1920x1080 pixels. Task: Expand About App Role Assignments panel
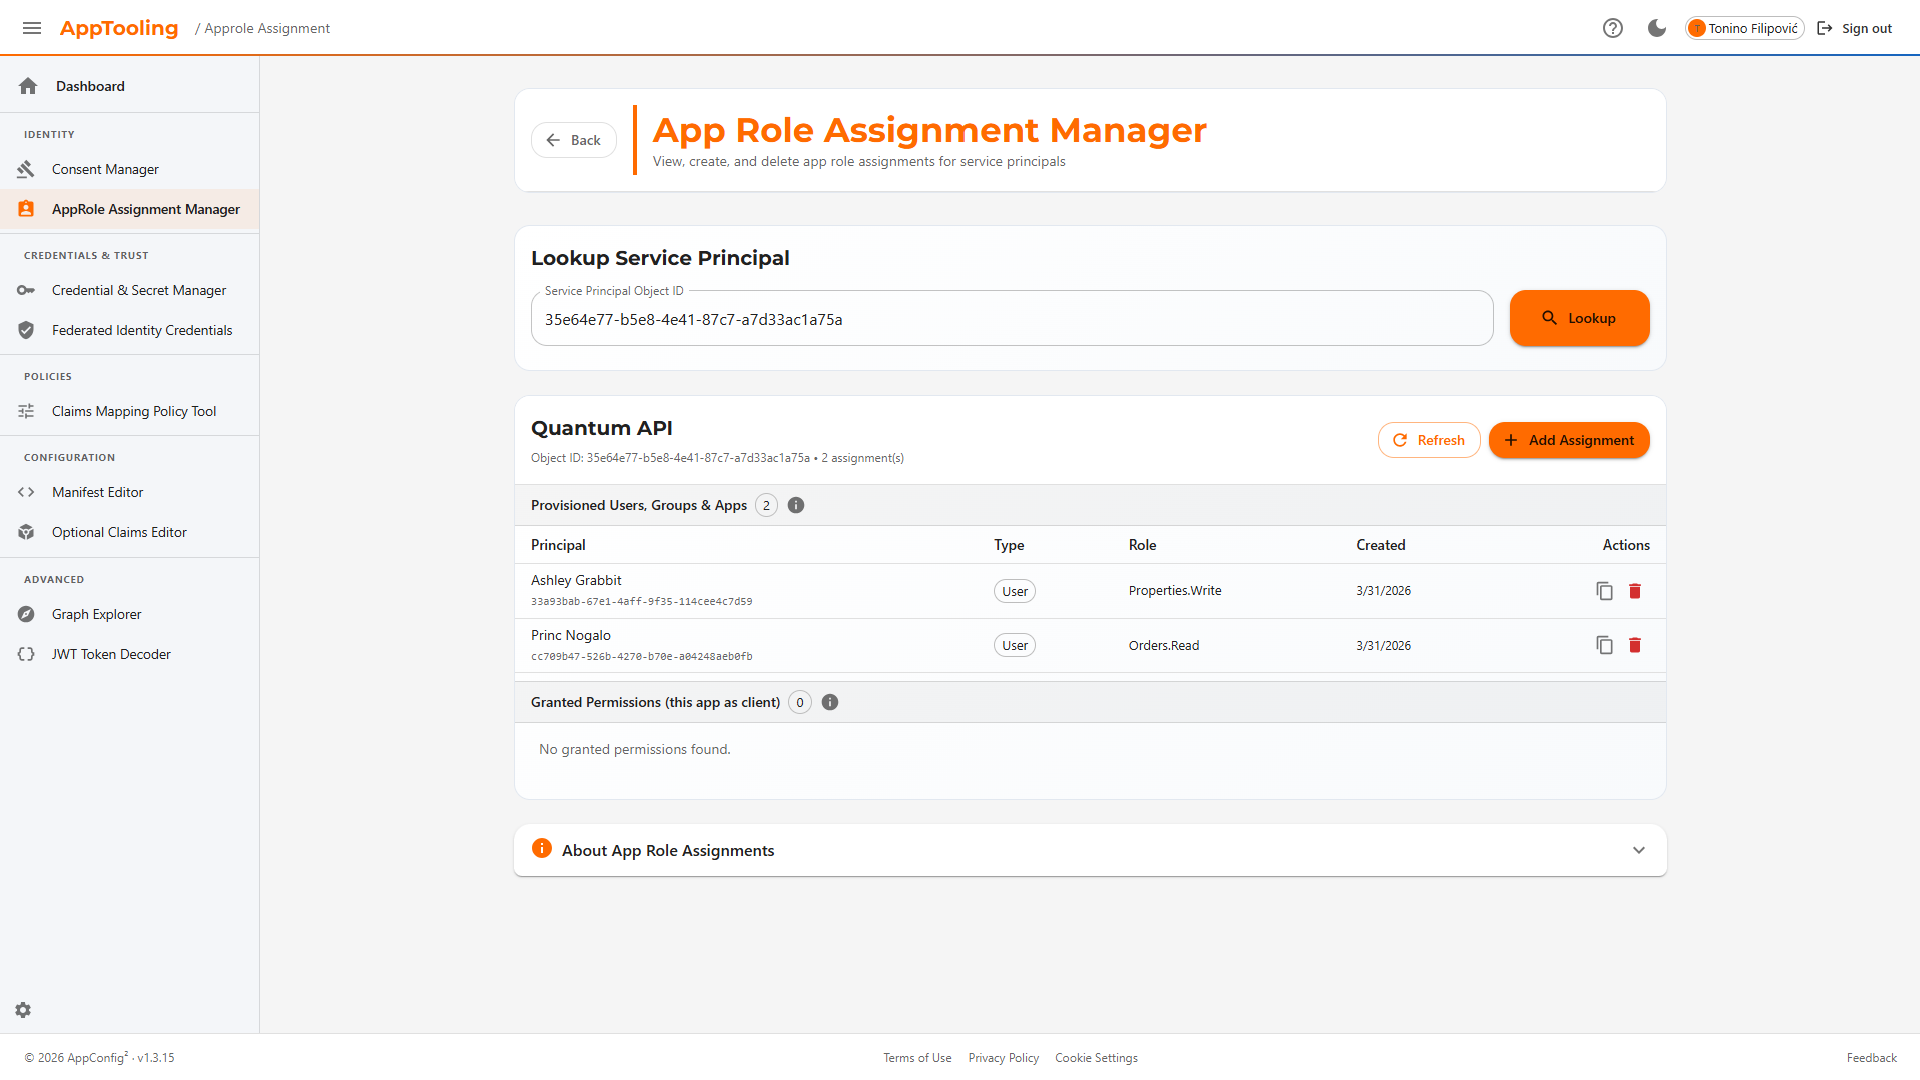[1638, 850]
